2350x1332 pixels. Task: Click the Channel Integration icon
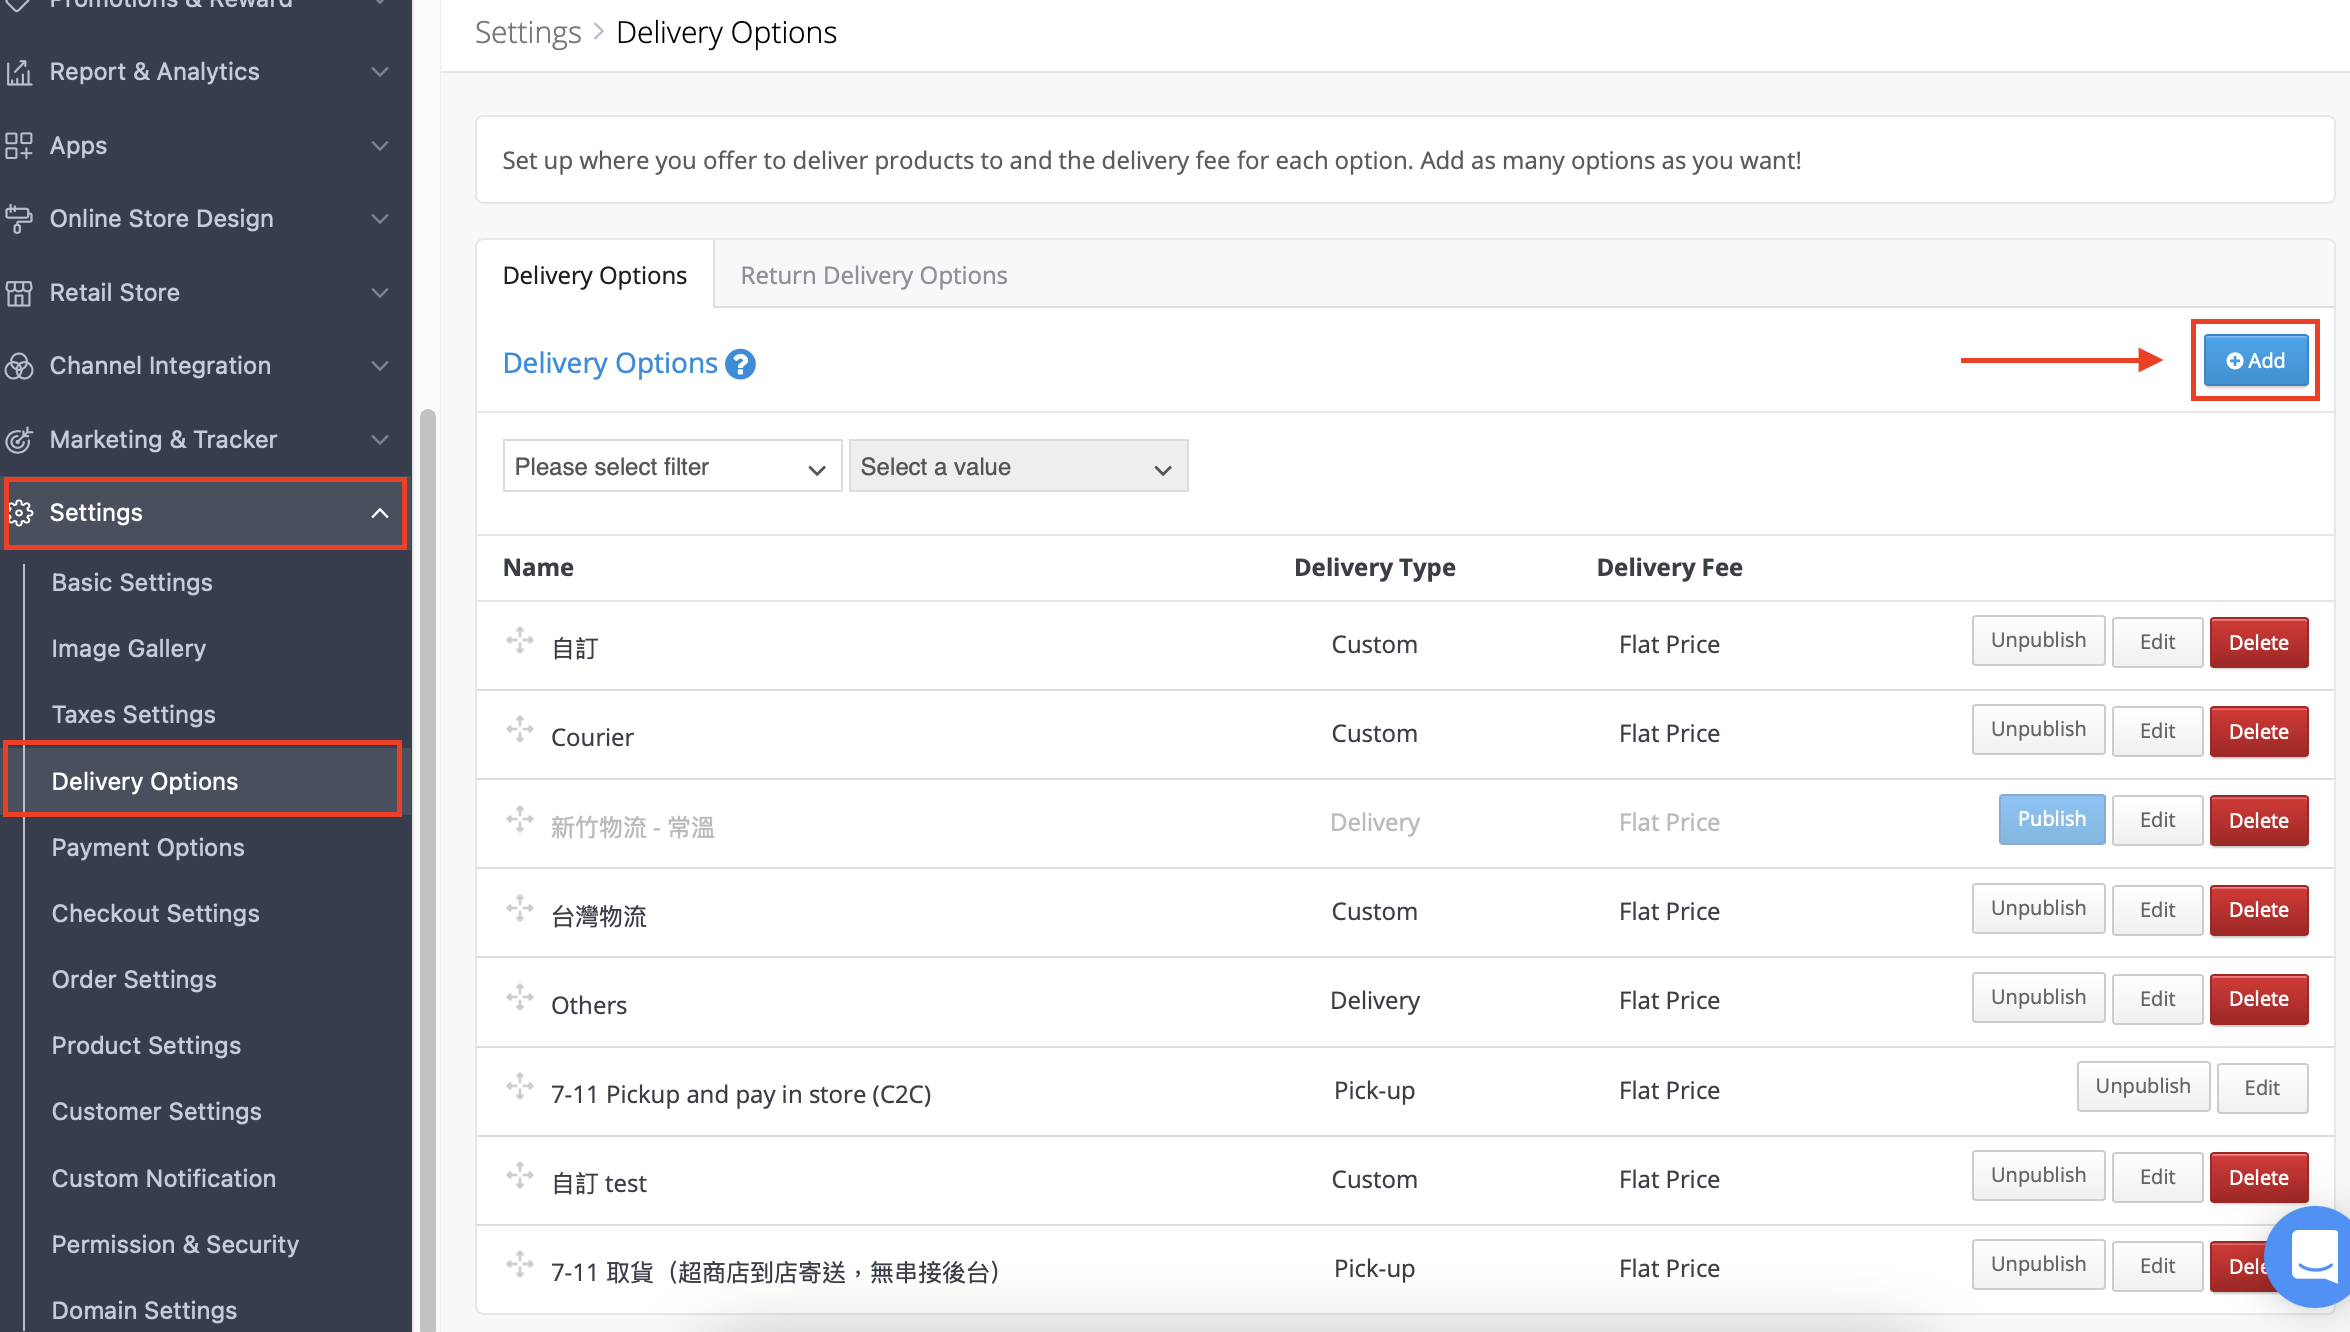(x=19, y=366)
